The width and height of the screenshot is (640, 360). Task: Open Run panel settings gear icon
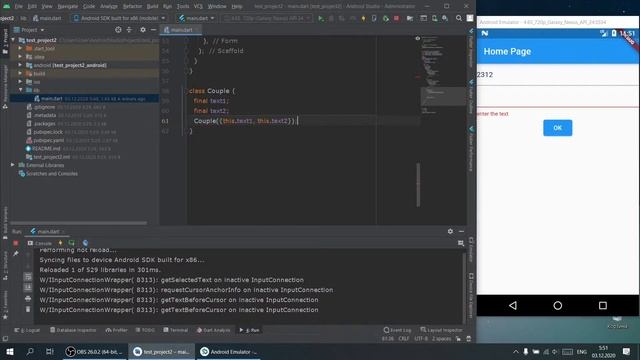coord(450,231)
